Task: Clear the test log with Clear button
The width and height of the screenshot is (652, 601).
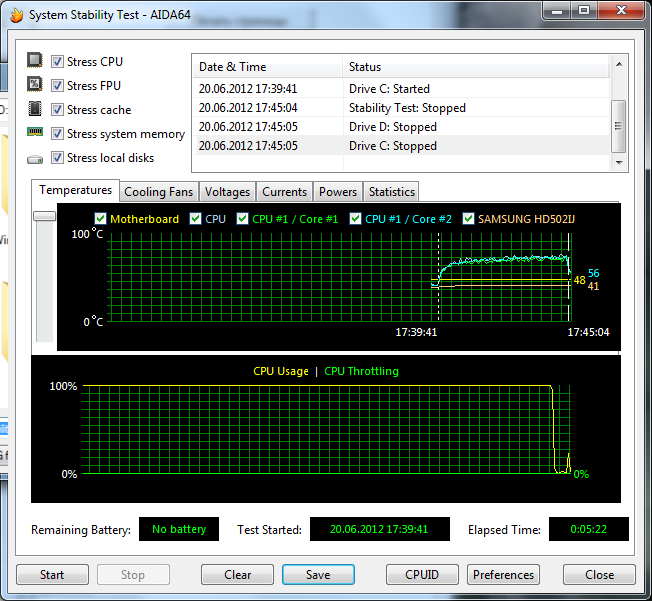Action: coord(237,575)
